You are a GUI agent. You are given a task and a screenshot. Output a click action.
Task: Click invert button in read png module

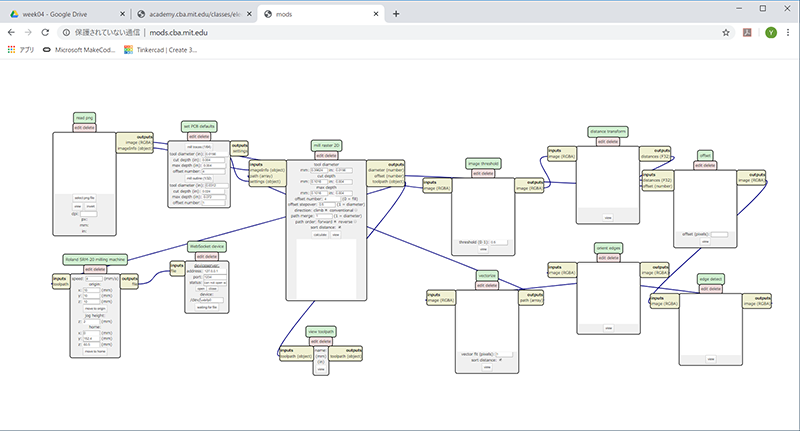pos(90,207)
